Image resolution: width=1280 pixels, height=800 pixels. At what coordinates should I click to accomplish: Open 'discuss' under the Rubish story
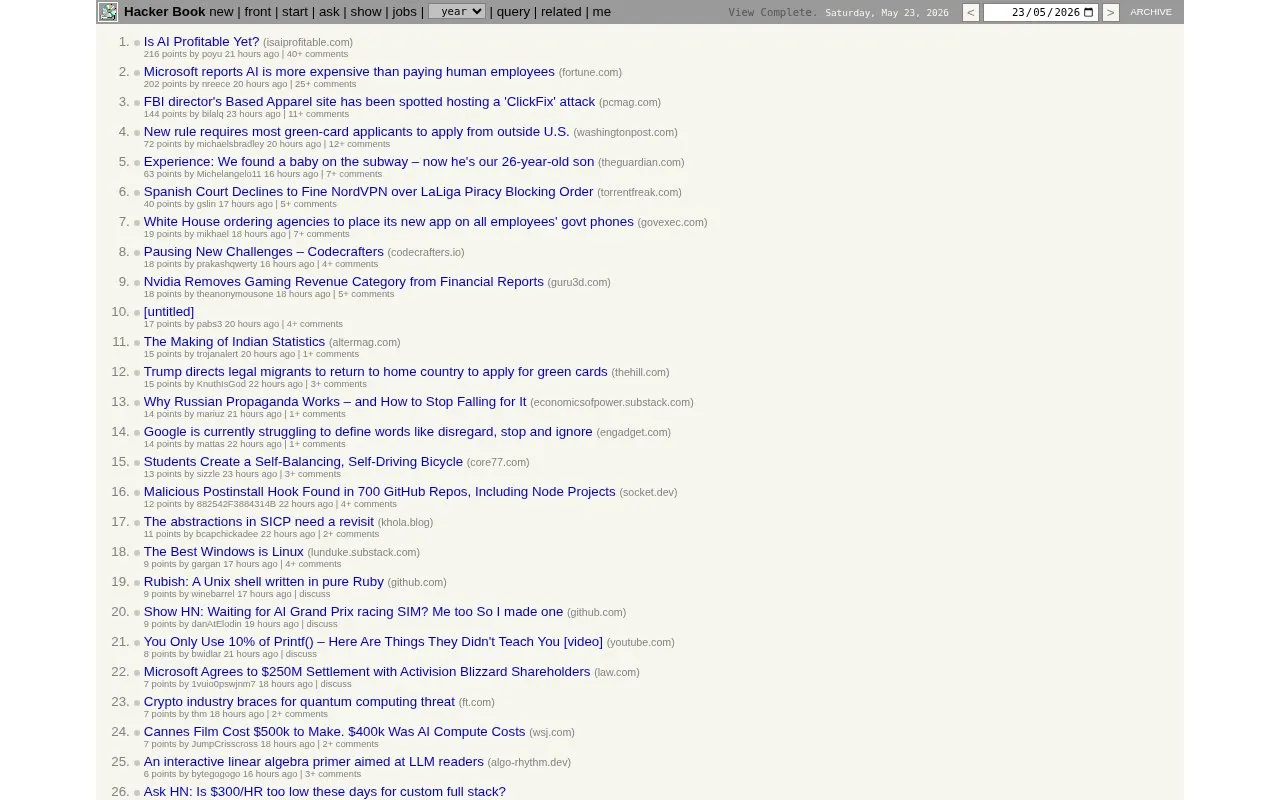315,594
